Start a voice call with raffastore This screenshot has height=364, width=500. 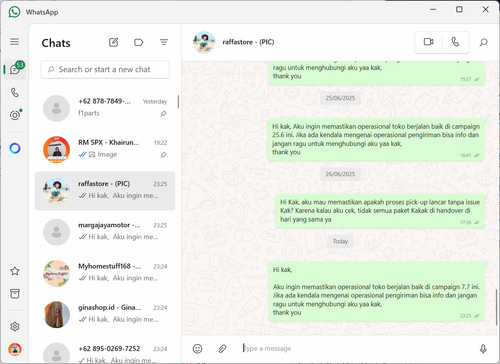(455, 42)
